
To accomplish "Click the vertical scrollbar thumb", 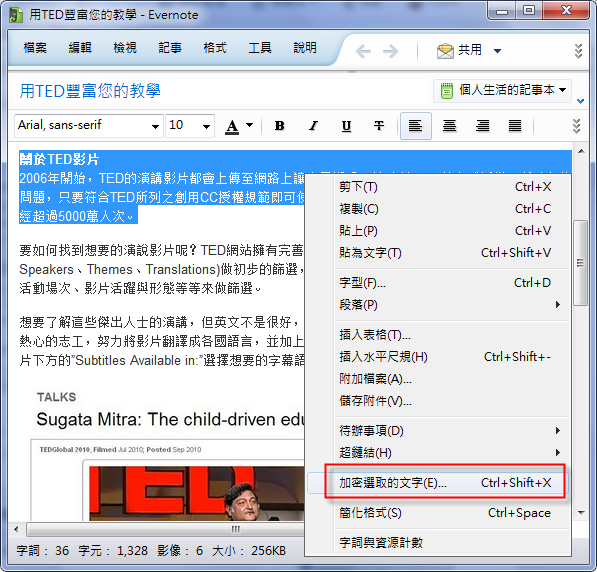I will [581, 263].
